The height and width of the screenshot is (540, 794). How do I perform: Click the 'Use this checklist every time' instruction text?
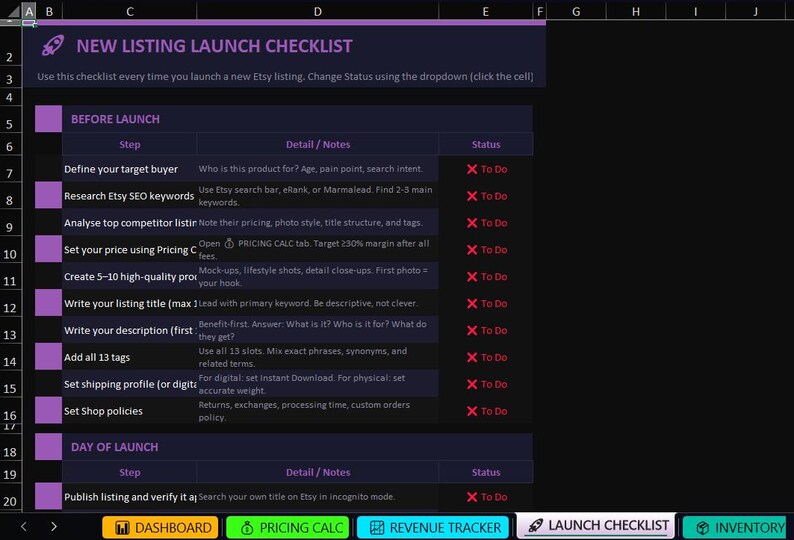[285, 76]
